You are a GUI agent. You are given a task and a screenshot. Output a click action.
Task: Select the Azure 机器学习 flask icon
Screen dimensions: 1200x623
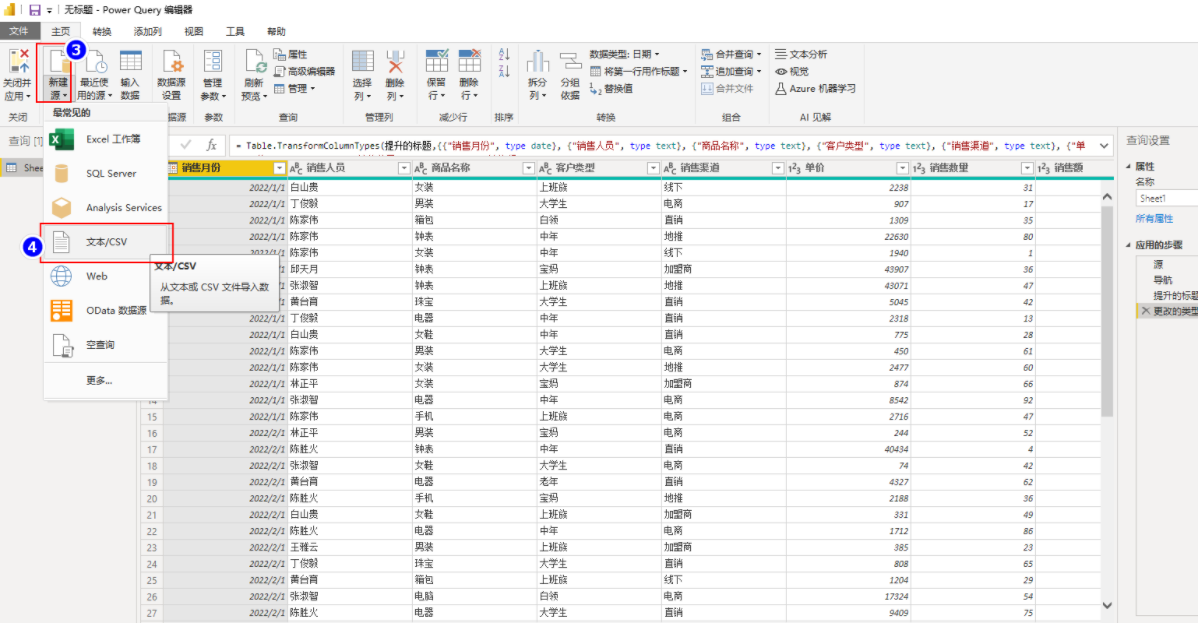tap(781, 88)
